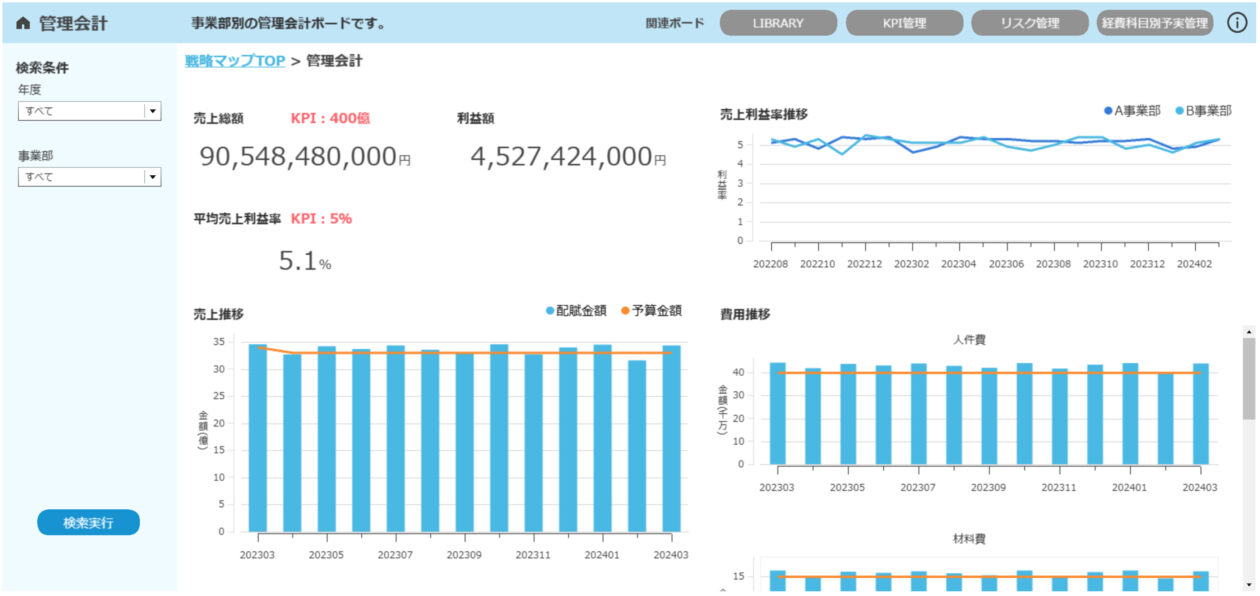This screenshot has width=1260, height=596.
Task: Click the KPI：5% label
Action: click(321, 218)
